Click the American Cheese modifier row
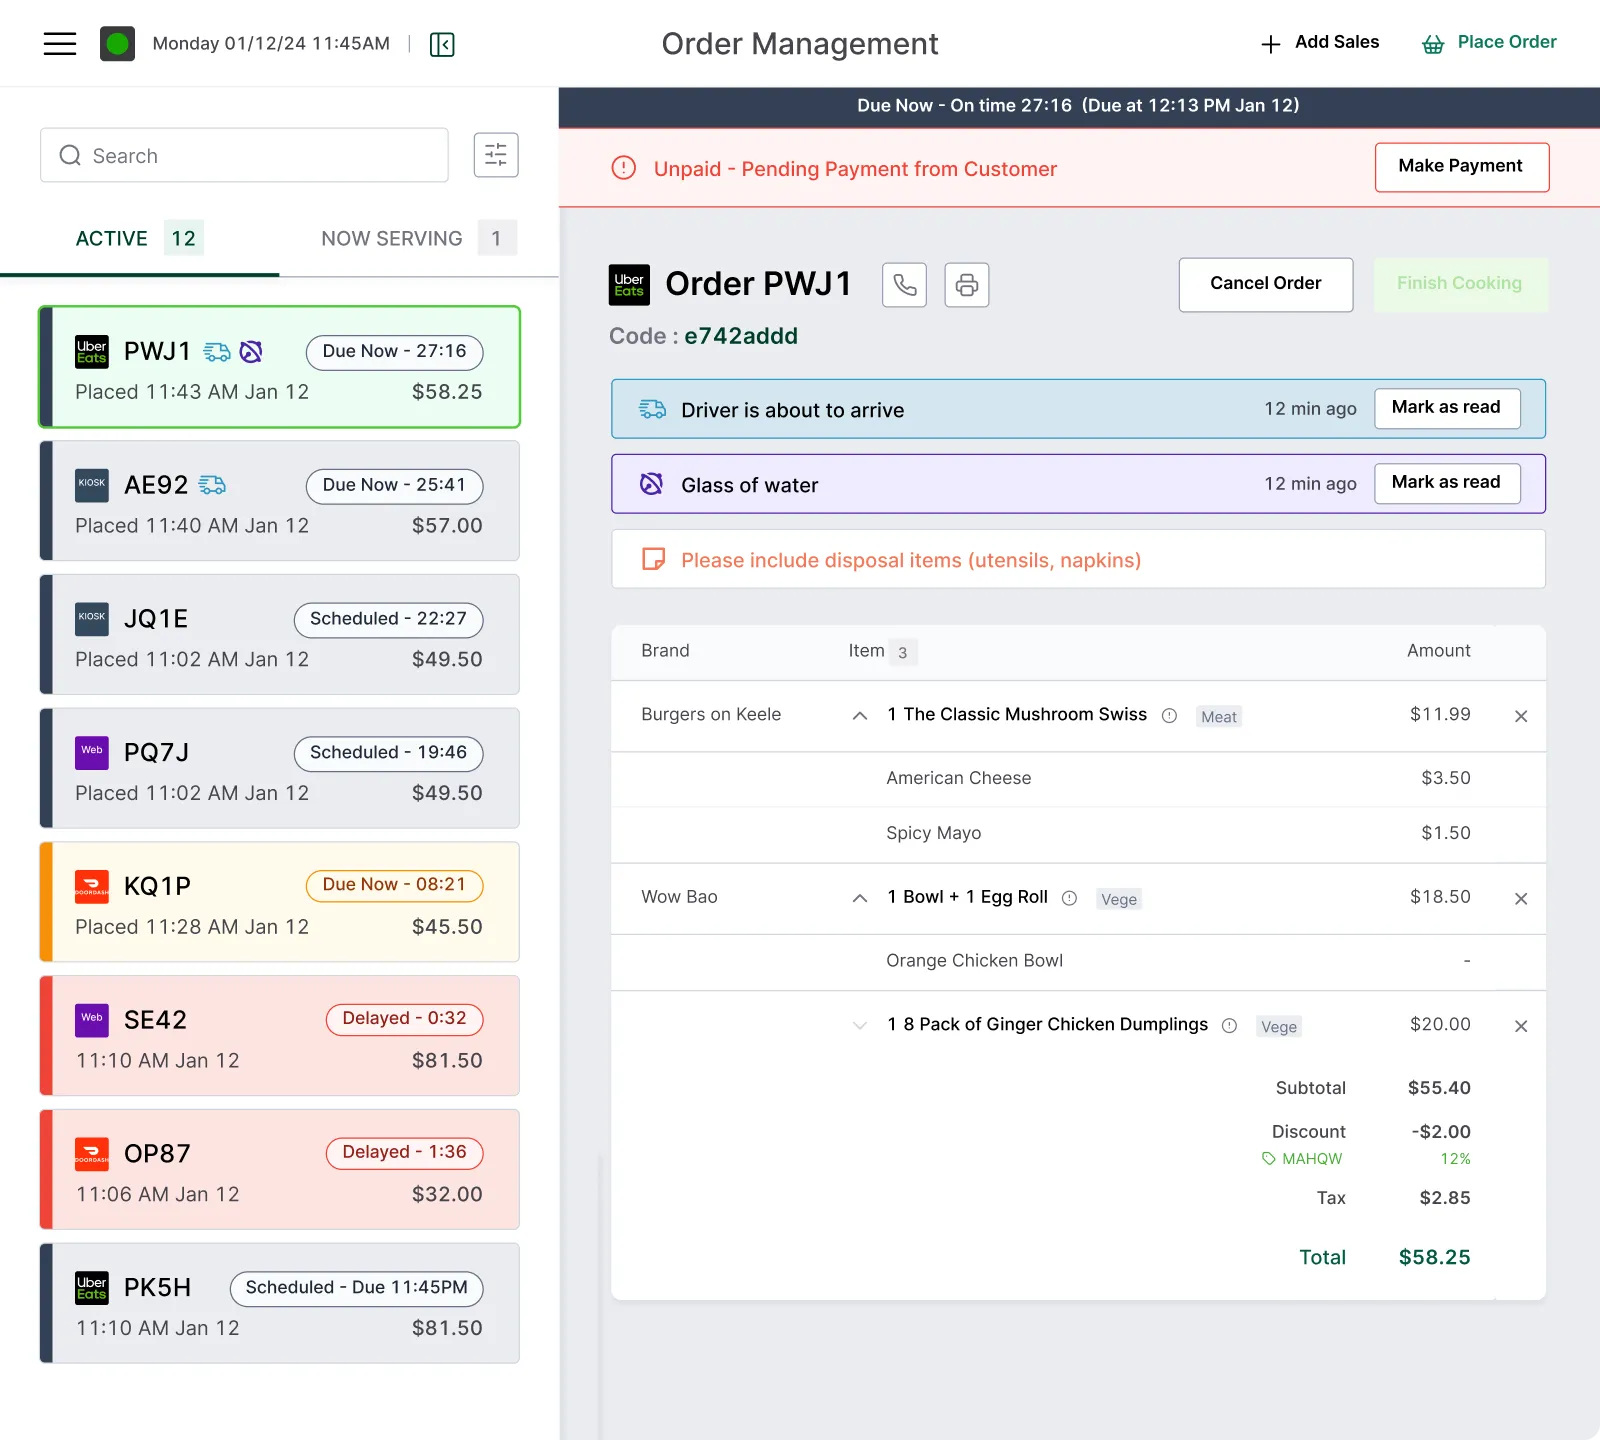1600x1440 pixels. pyautogui.click(x=1078, y=779)
